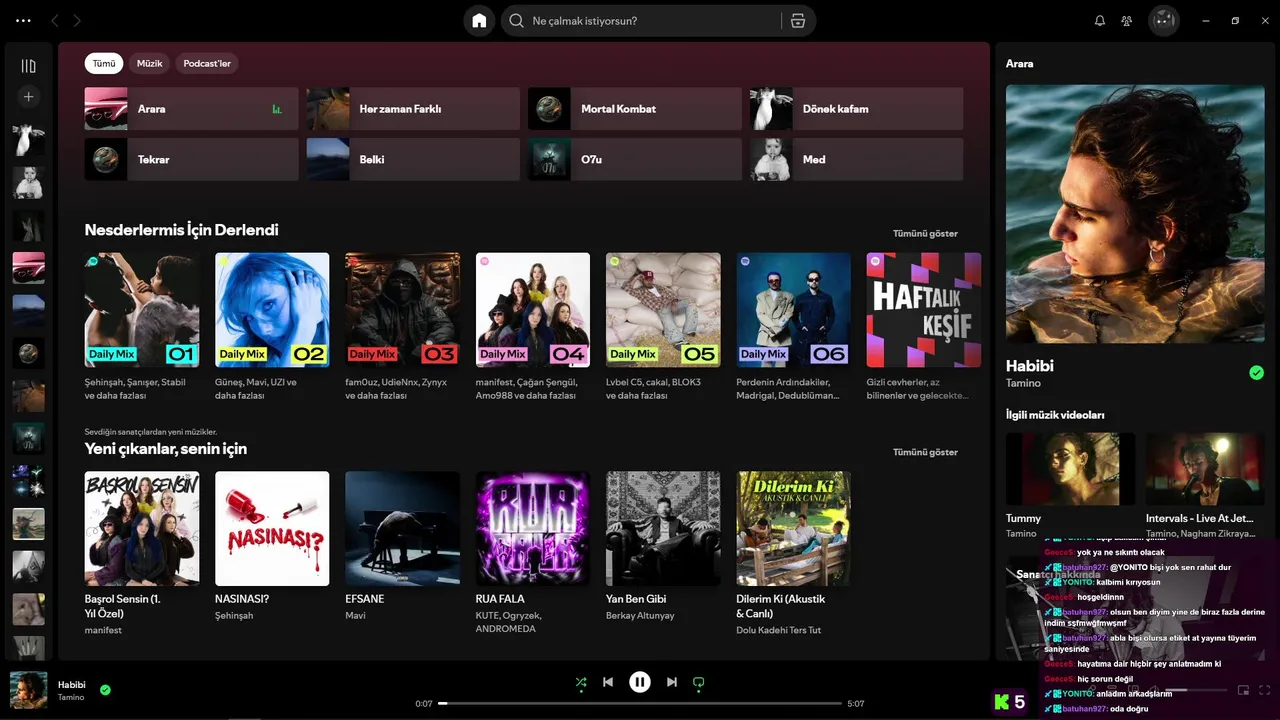Image resolution: width=1280 pixels, height=720 pixels.
Task: Click the Habibi title in bottom bar
Action: 72,685
